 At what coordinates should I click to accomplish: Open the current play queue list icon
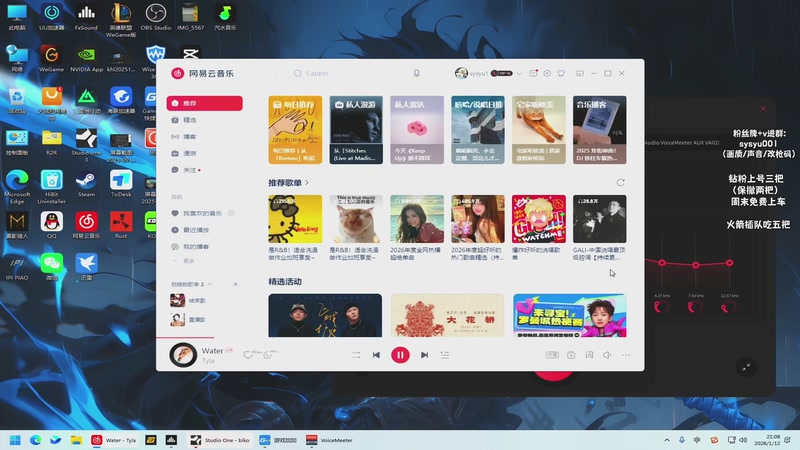point(445,355)
